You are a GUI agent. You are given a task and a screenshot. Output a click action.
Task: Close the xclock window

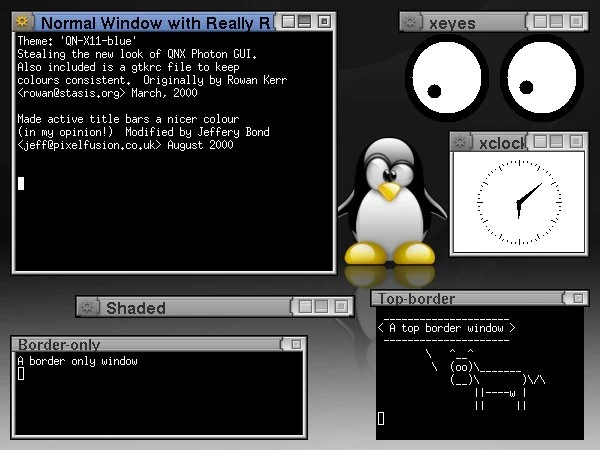point(576,142)
